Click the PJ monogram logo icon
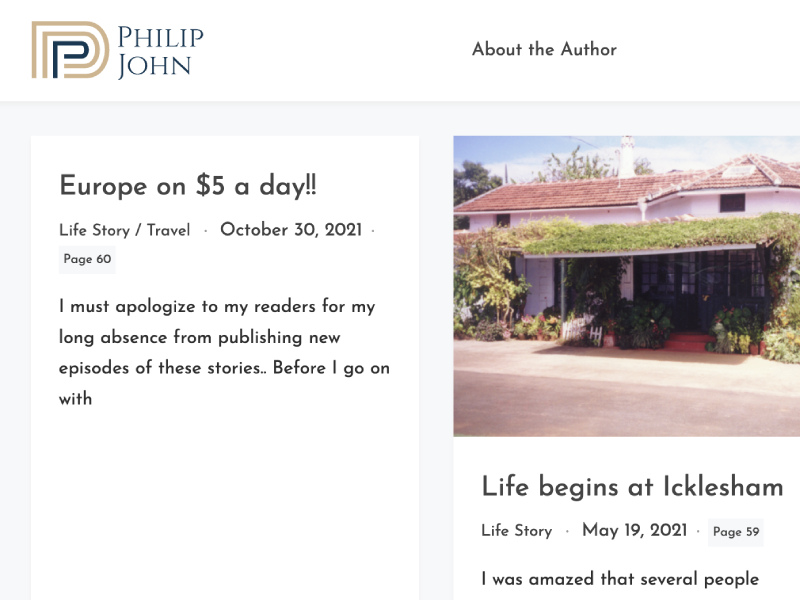This screenshot has width=800, height=600. tap(69, 50)
